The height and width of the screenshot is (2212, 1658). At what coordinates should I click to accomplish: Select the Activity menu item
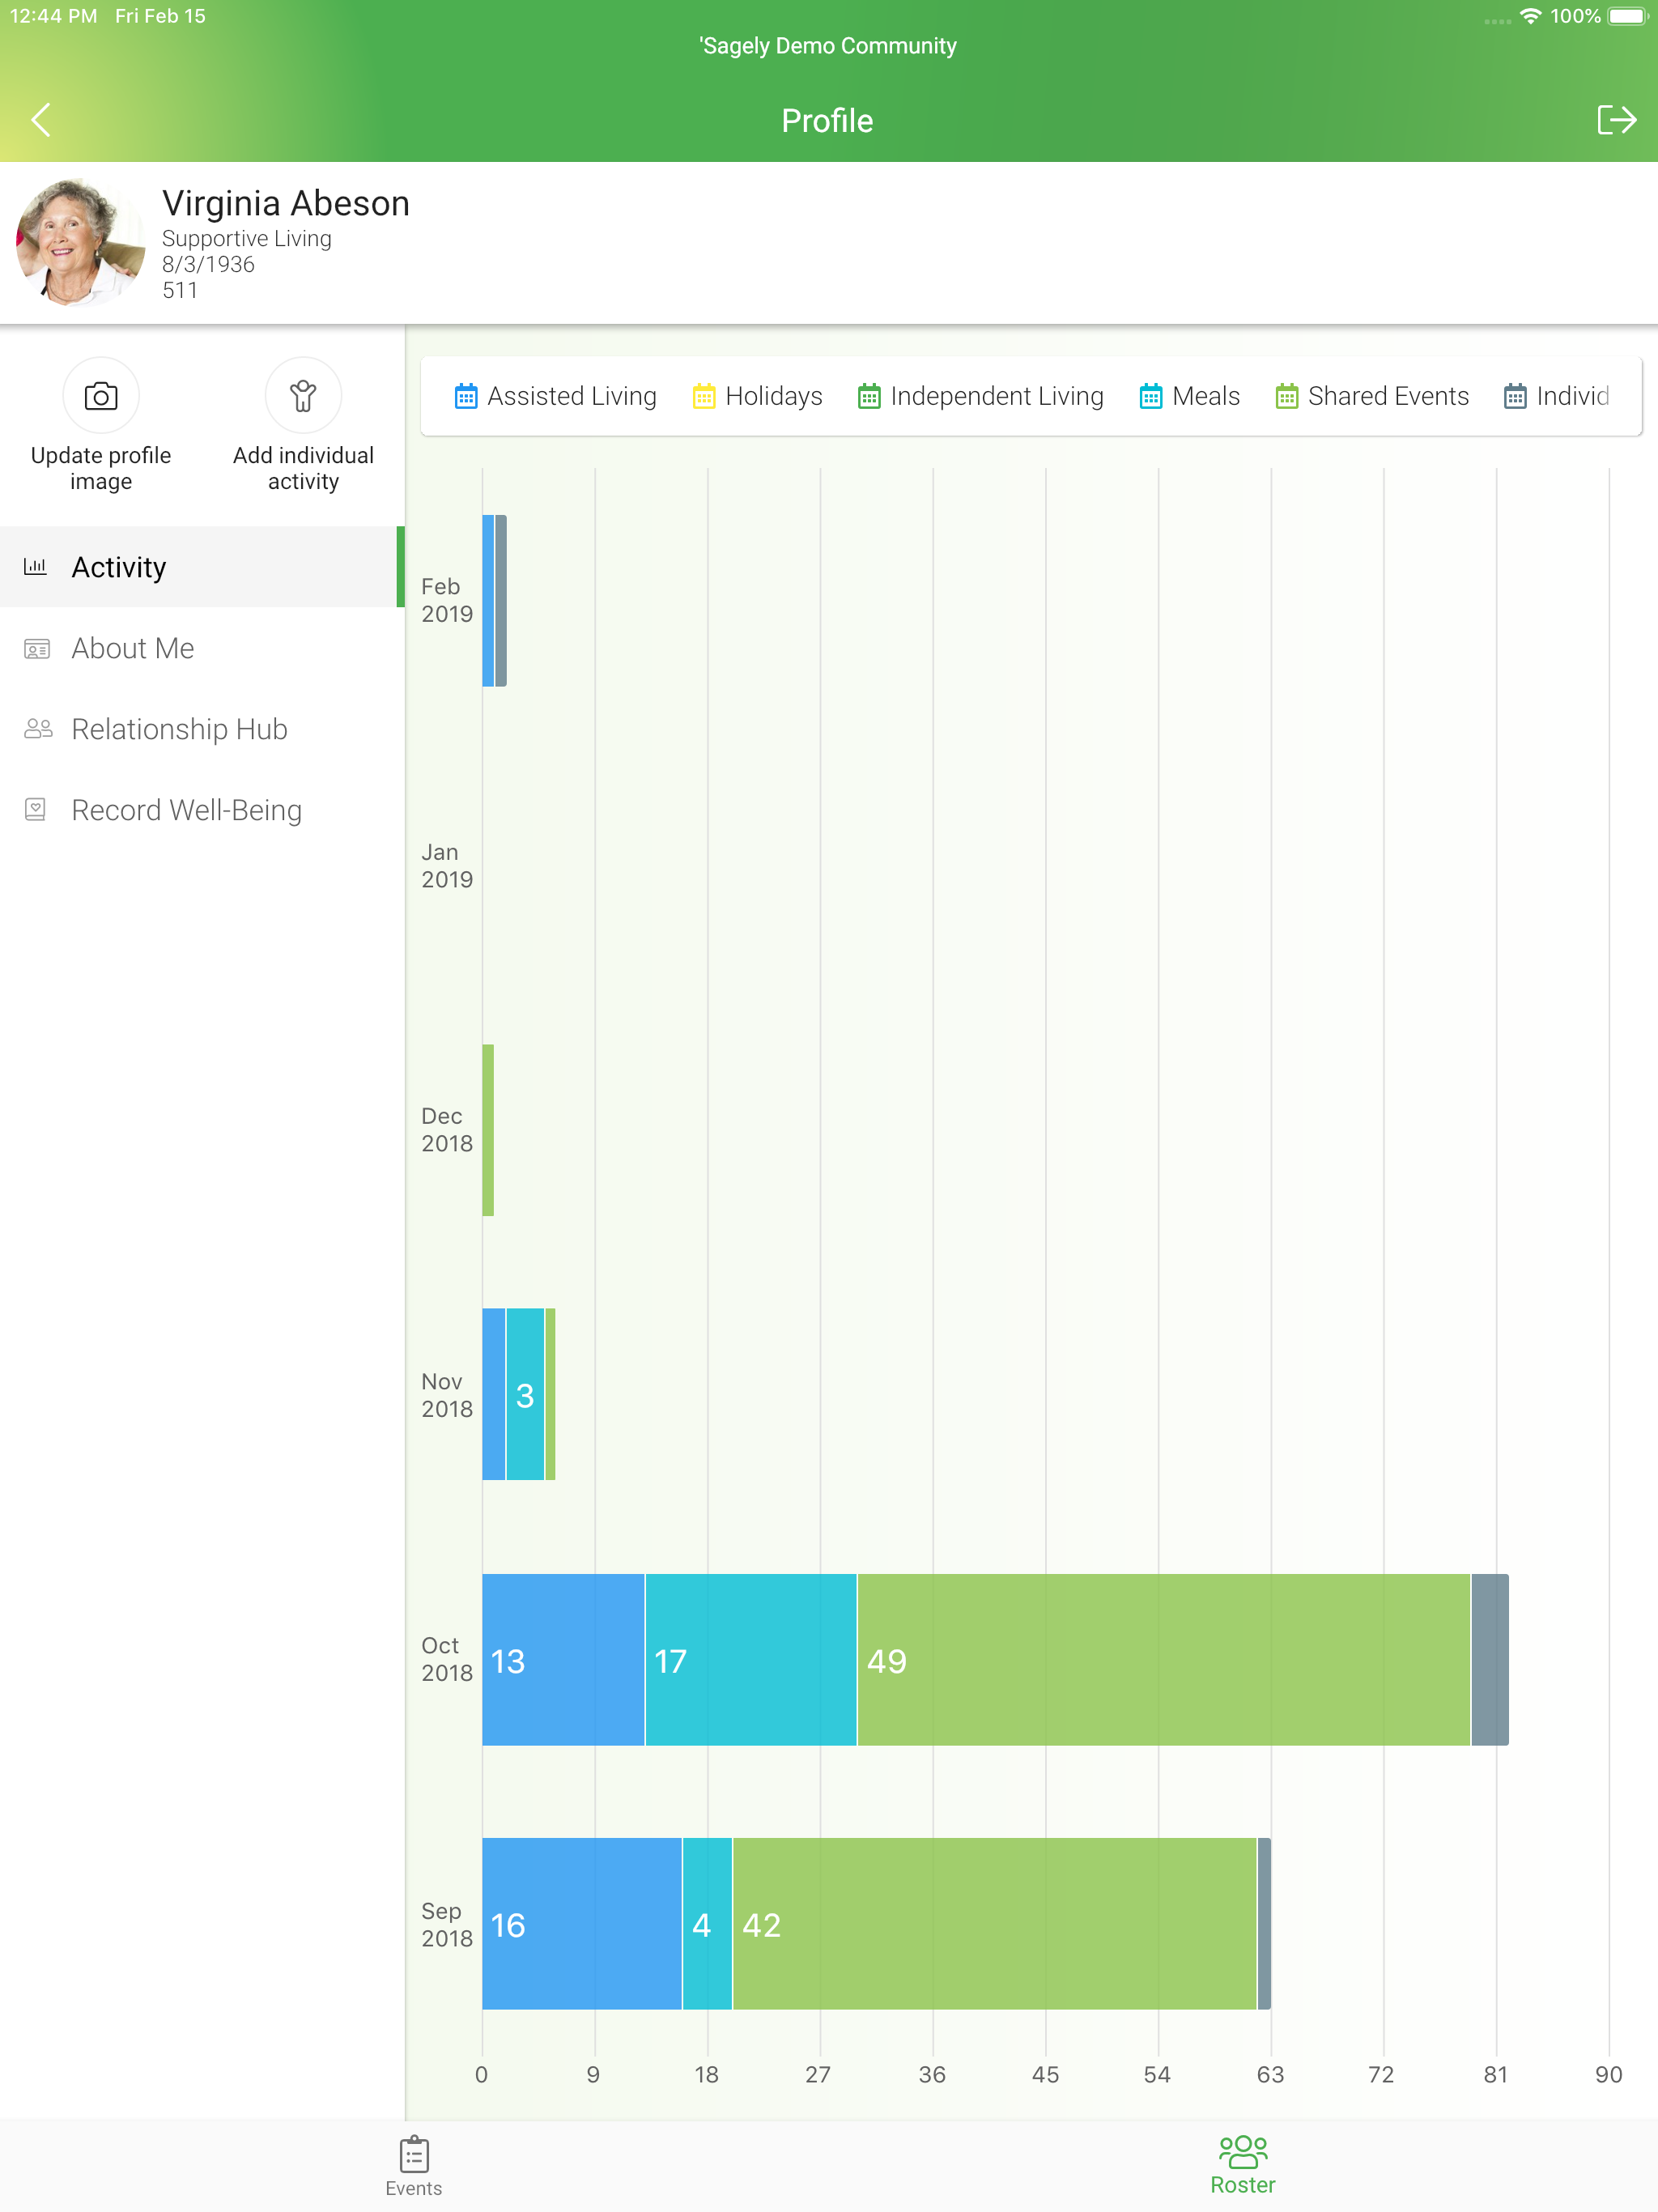point(202,567)
